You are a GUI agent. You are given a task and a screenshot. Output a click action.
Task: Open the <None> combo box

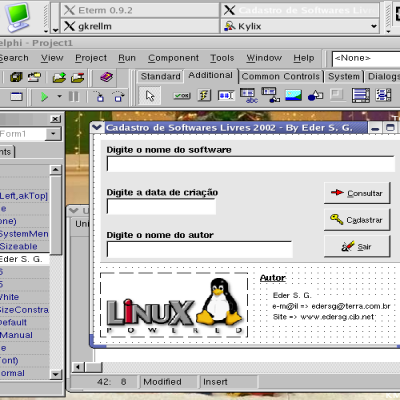tap(366, 59)
